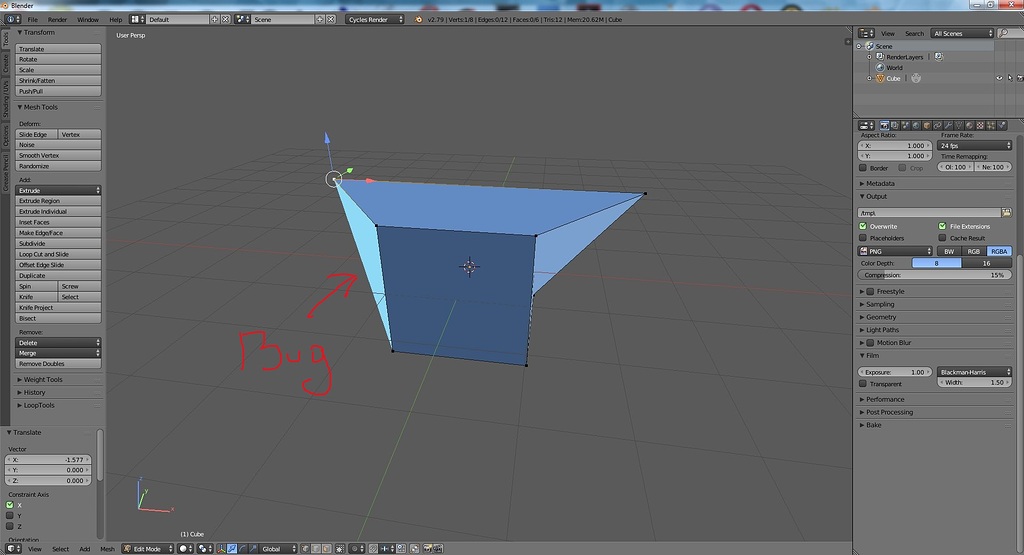Screen dimensions: 1024x555
Task: Expand the Sampling panel
Action: (x=880, y=304)
